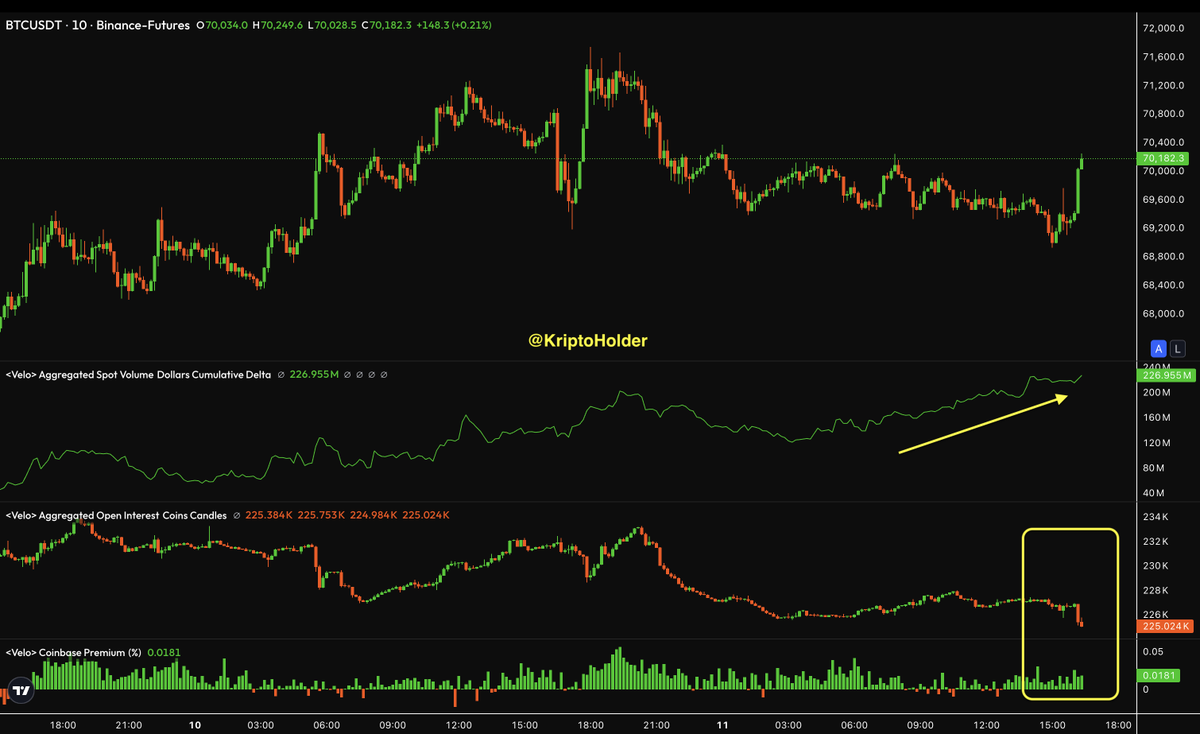The height and width of the screenshot is (734, 1200).
Task: Click the 0.0181 value in the Coinbase Premium legend
Action: click(x=164, y=652)
